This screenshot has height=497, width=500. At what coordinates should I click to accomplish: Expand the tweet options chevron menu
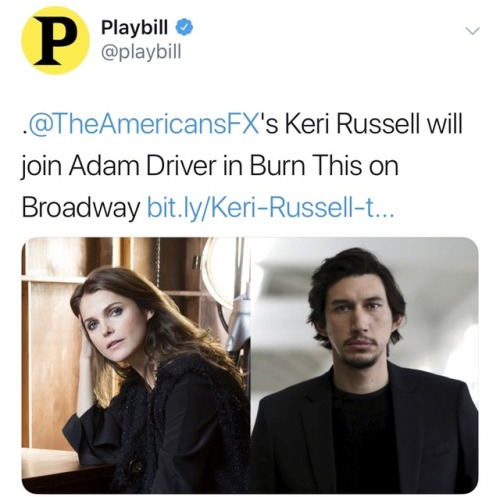point(473,31)
